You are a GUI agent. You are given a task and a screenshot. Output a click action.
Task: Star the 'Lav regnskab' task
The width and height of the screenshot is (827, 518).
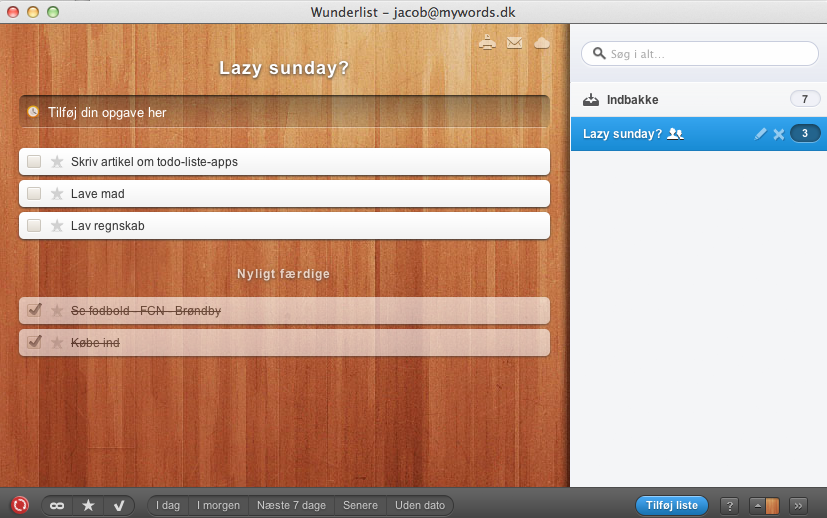pyautogui.click(x=57, y=226)
